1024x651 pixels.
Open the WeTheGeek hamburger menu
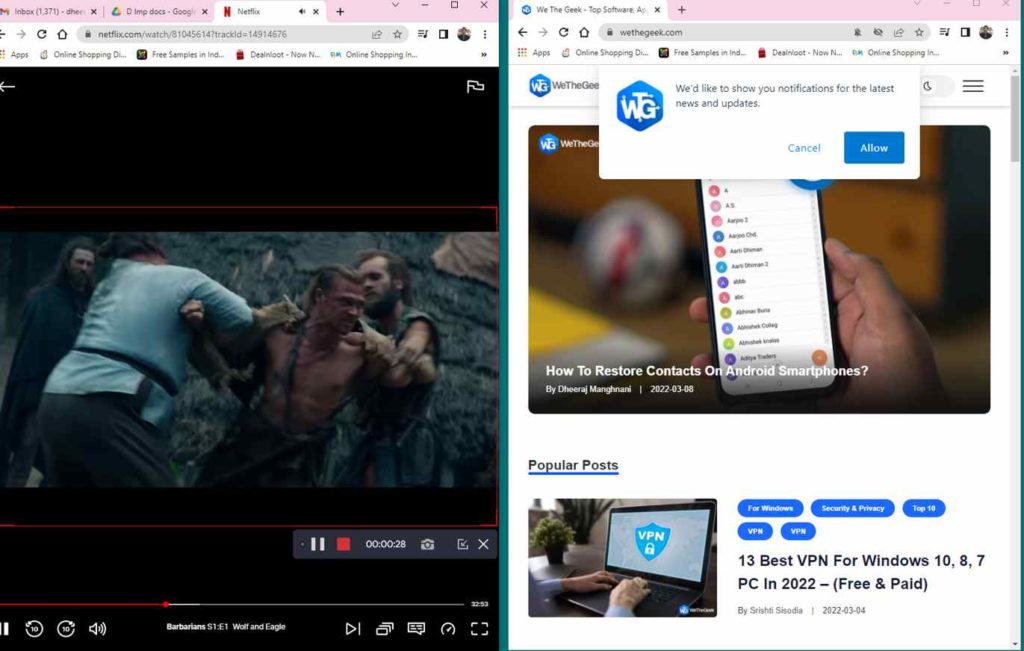tap(973, 86)
